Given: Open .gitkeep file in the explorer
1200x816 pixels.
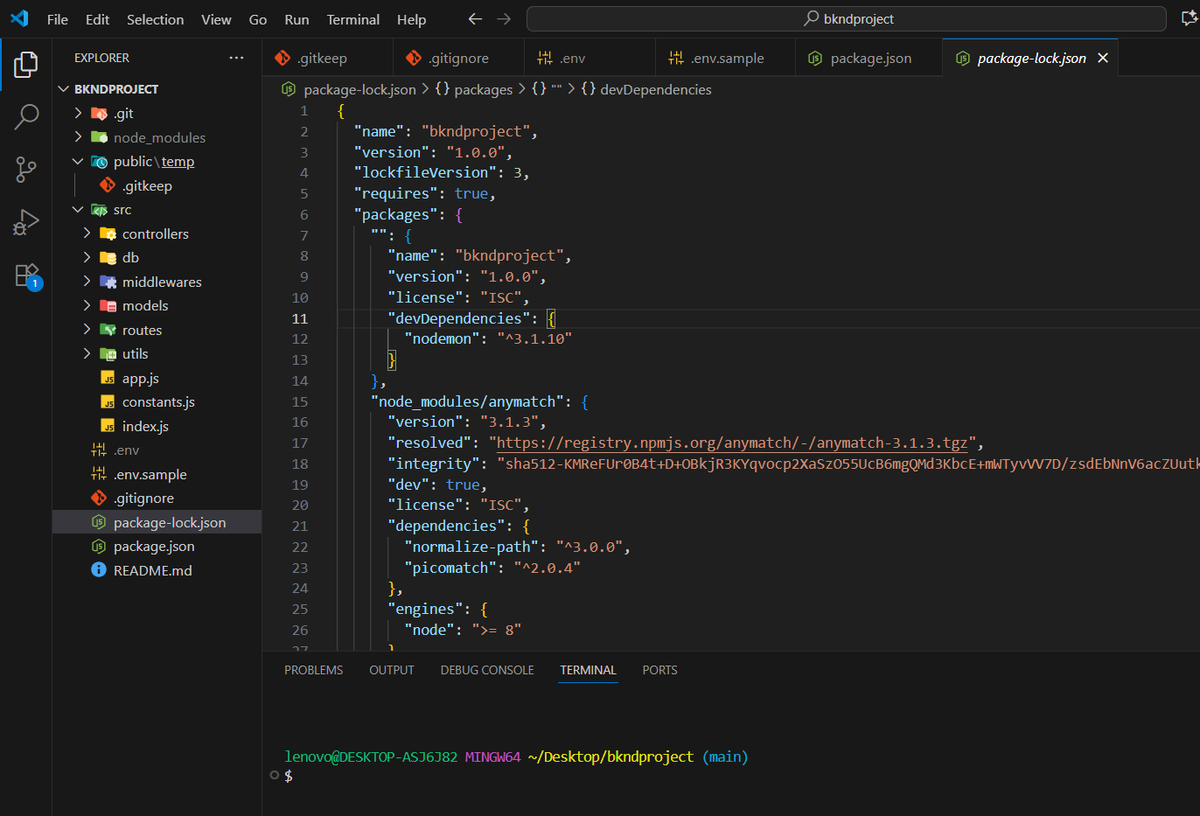Looking at the screenshot, I should (x=157, y=186).
